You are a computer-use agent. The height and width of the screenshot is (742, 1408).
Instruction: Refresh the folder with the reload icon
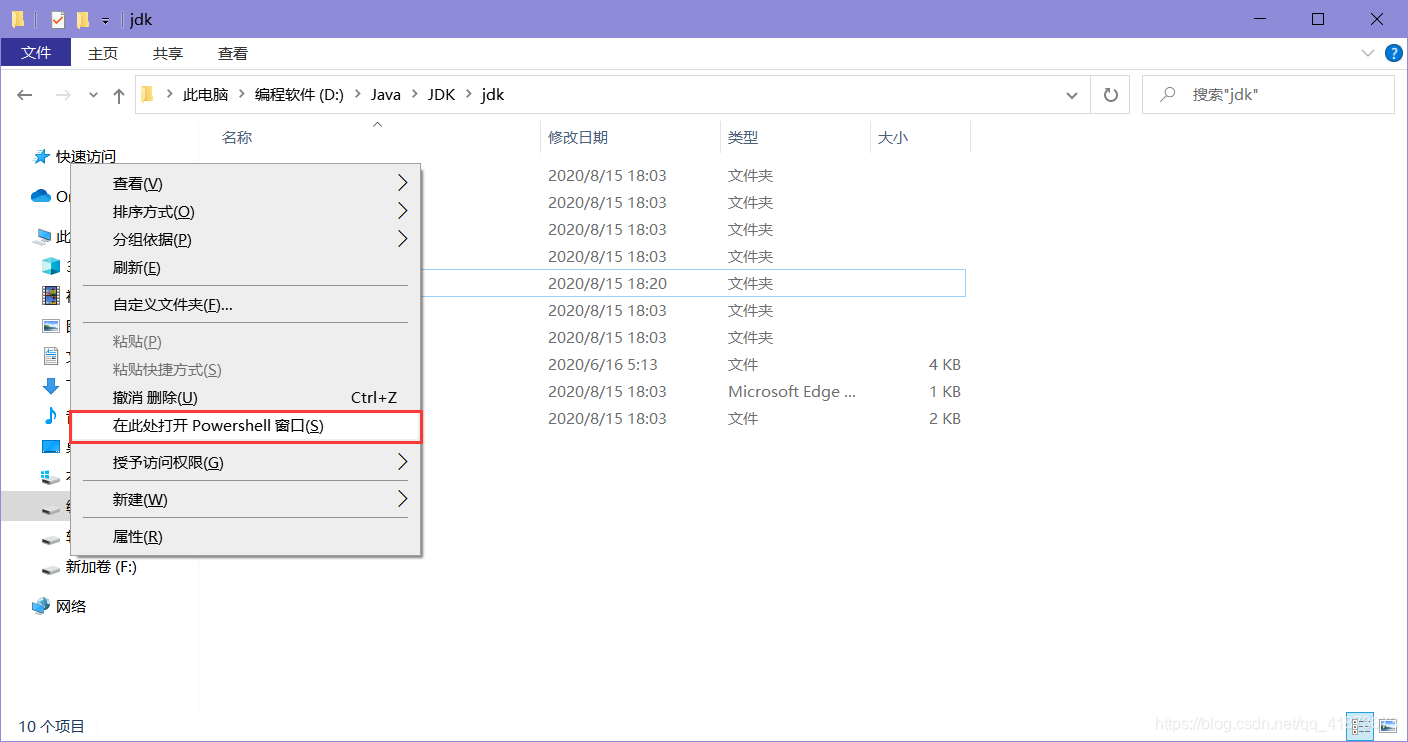(1110, 95)
